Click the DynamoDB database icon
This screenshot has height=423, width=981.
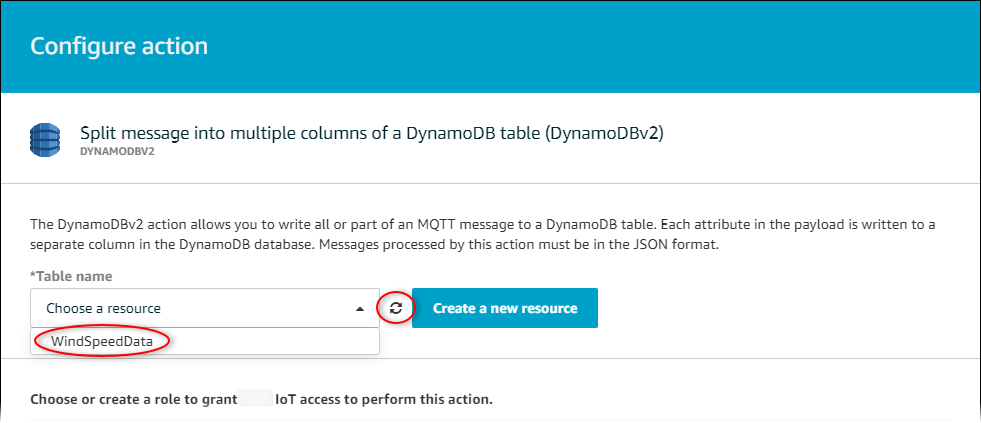[x=45, y=140]
